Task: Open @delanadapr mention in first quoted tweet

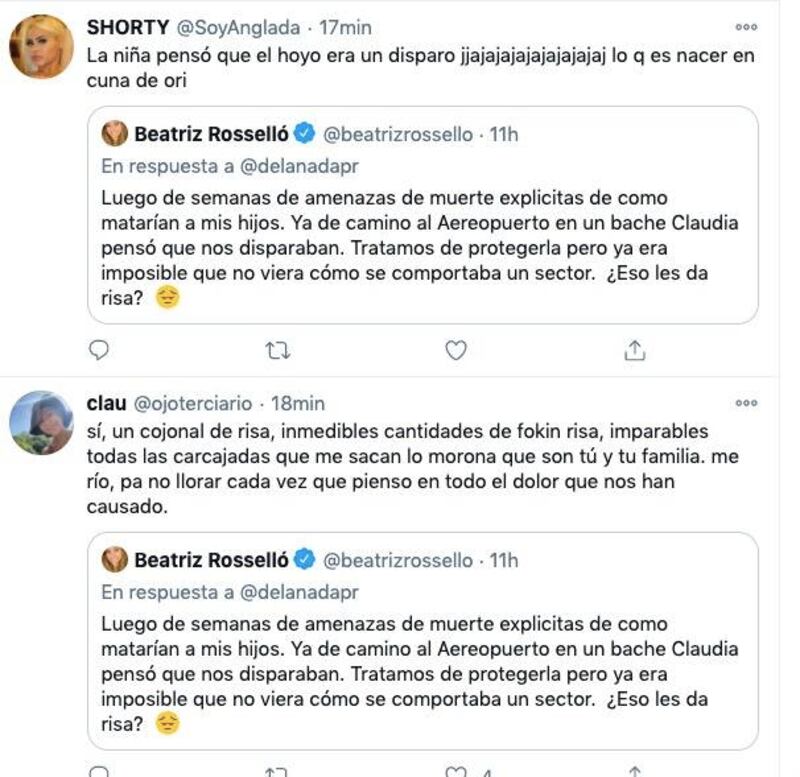Action: 299,166
